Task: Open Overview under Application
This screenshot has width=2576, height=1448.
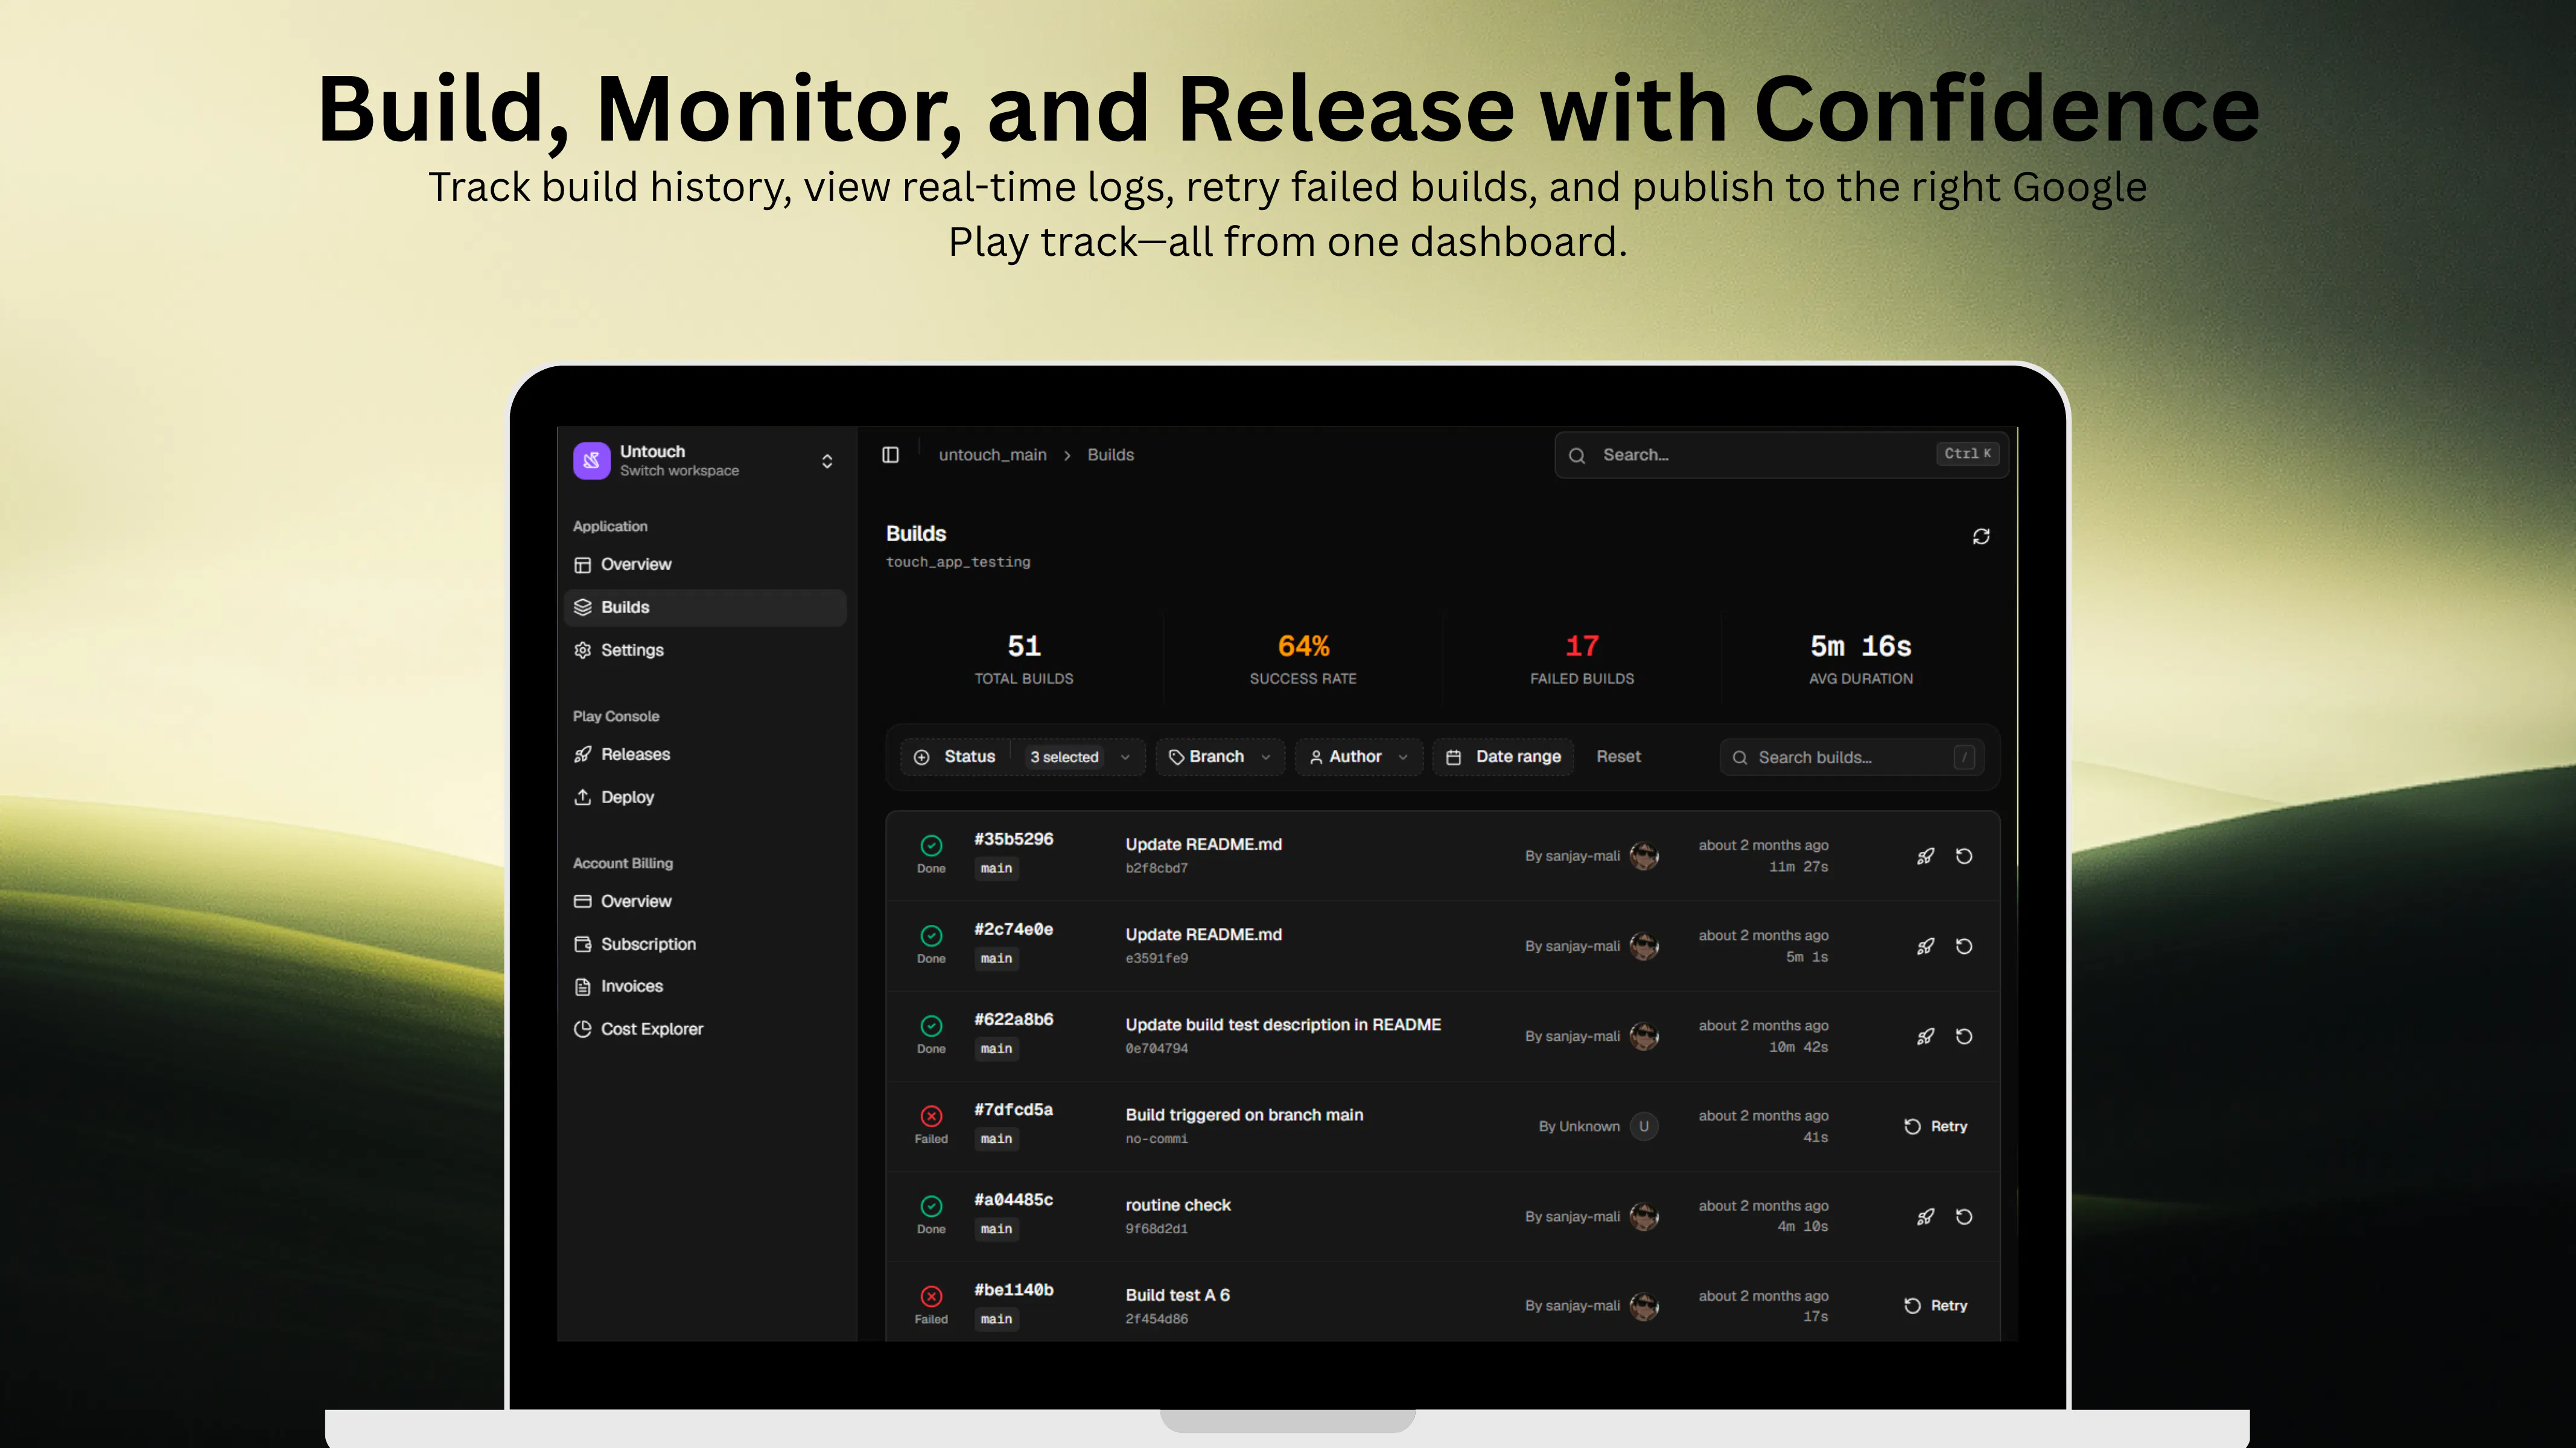Action: 705,564
